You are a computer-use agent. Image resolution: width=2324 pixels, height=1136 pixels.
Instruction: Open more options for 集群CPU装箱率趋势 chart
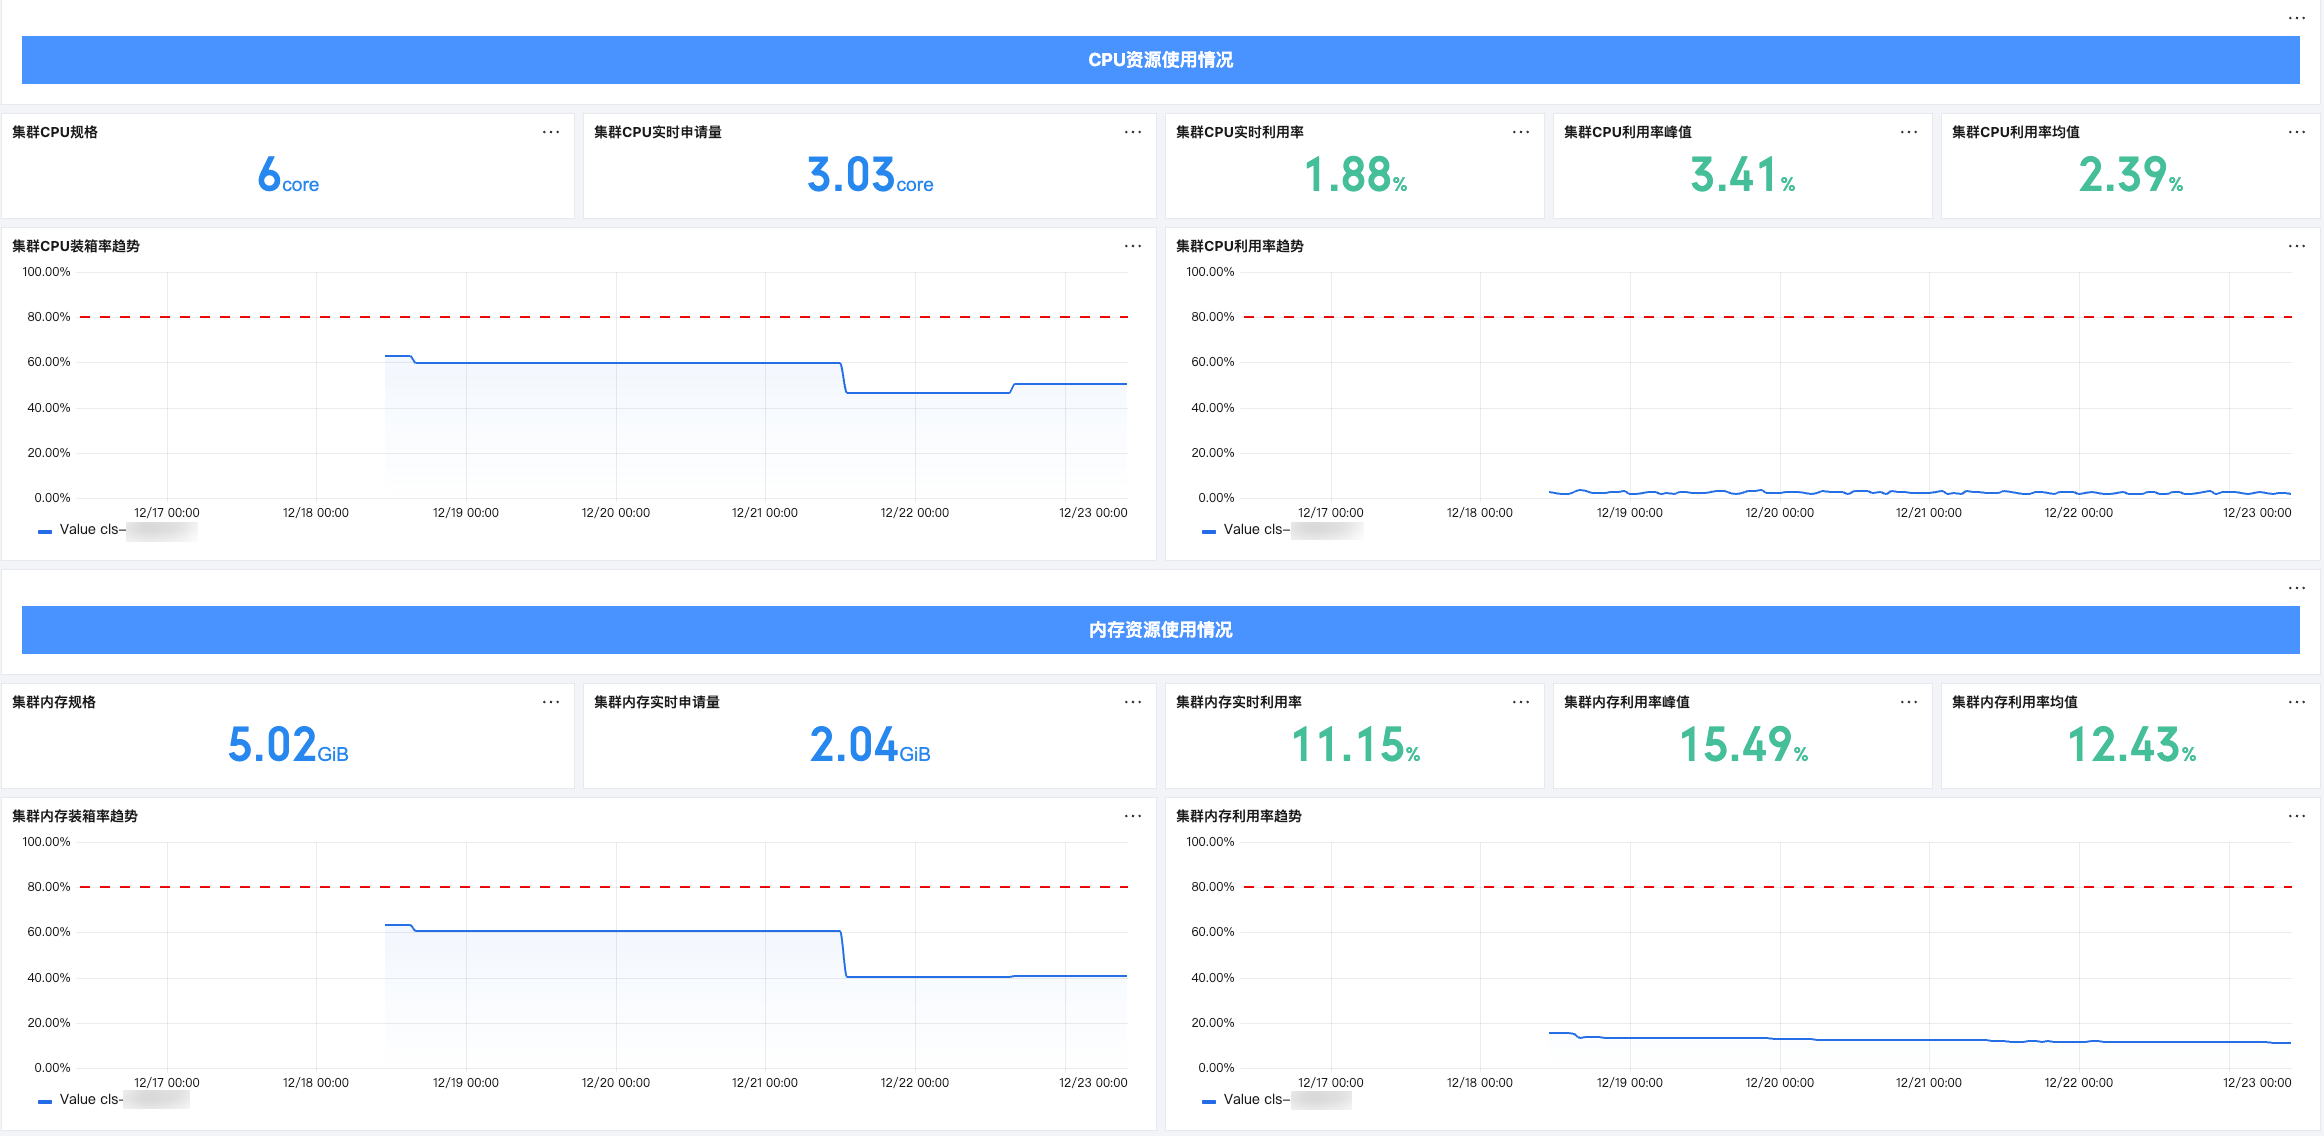pyautogui.click(x=1133, y=246)
